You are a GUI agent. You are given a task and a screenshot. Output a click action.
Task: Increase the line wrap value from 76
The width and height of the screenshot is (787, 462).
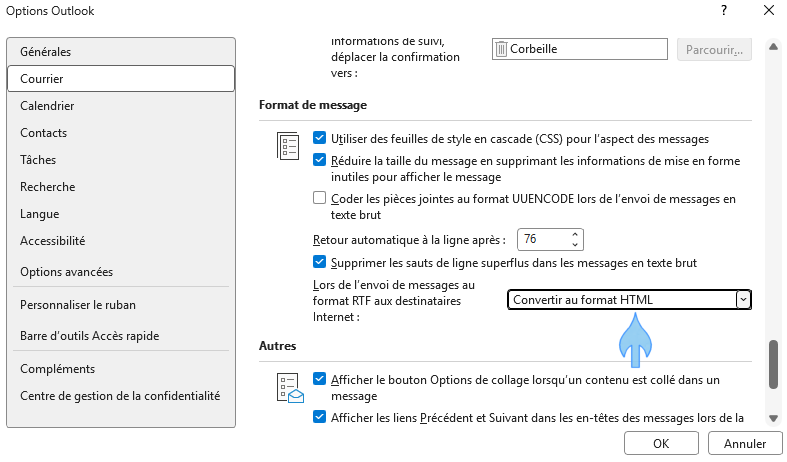pos(575,235)
